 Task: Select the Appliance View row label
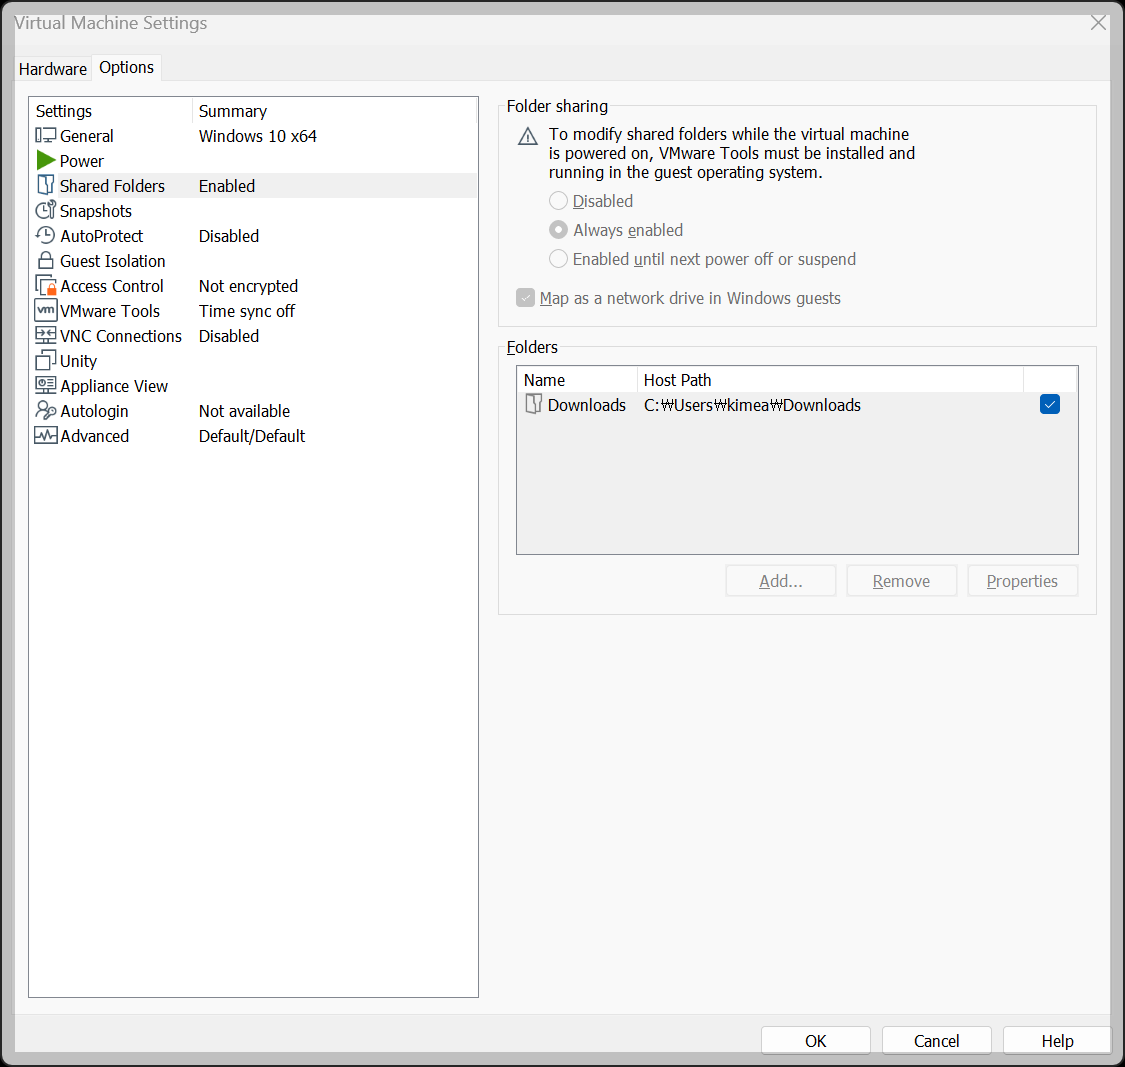114,386
